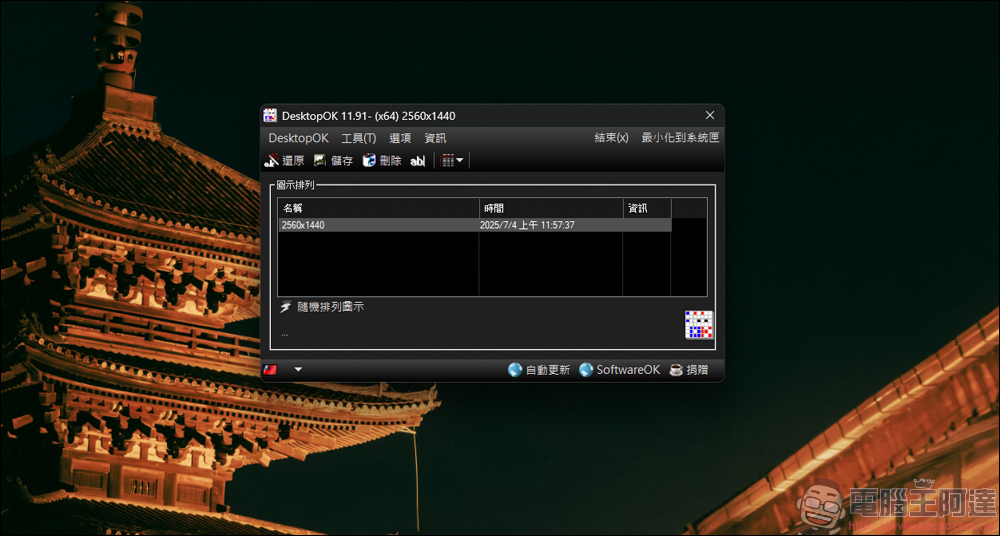Click 隨機排列圖示 to shuffle icons
Viewport: 1000px width, 536px height.
tap(331, 308)
